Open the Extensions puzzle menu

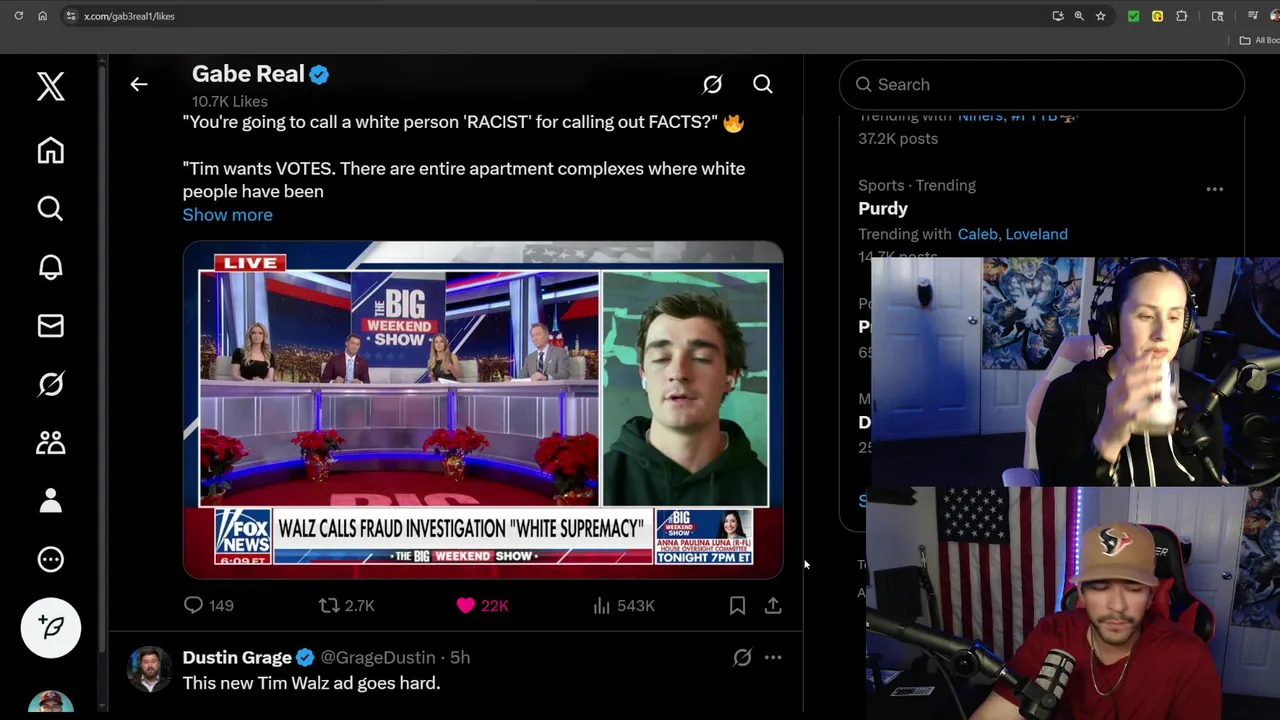click(1181, 16)
